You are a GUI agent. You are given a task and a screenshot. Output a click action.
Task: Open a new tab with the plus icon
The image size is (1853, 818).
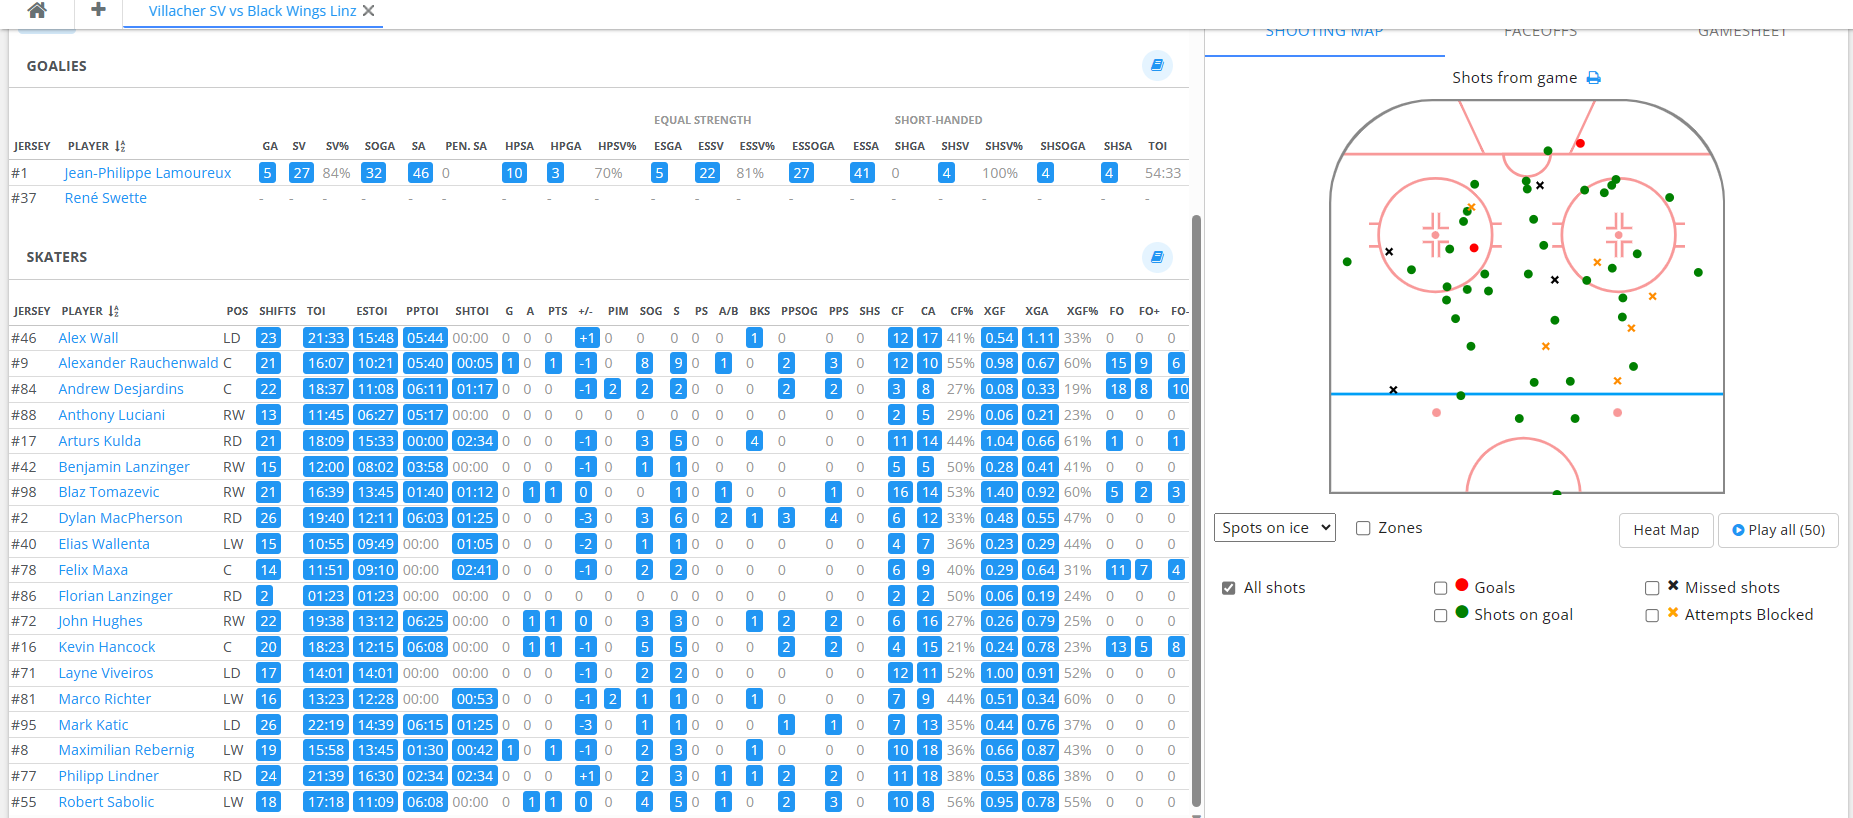98,10
